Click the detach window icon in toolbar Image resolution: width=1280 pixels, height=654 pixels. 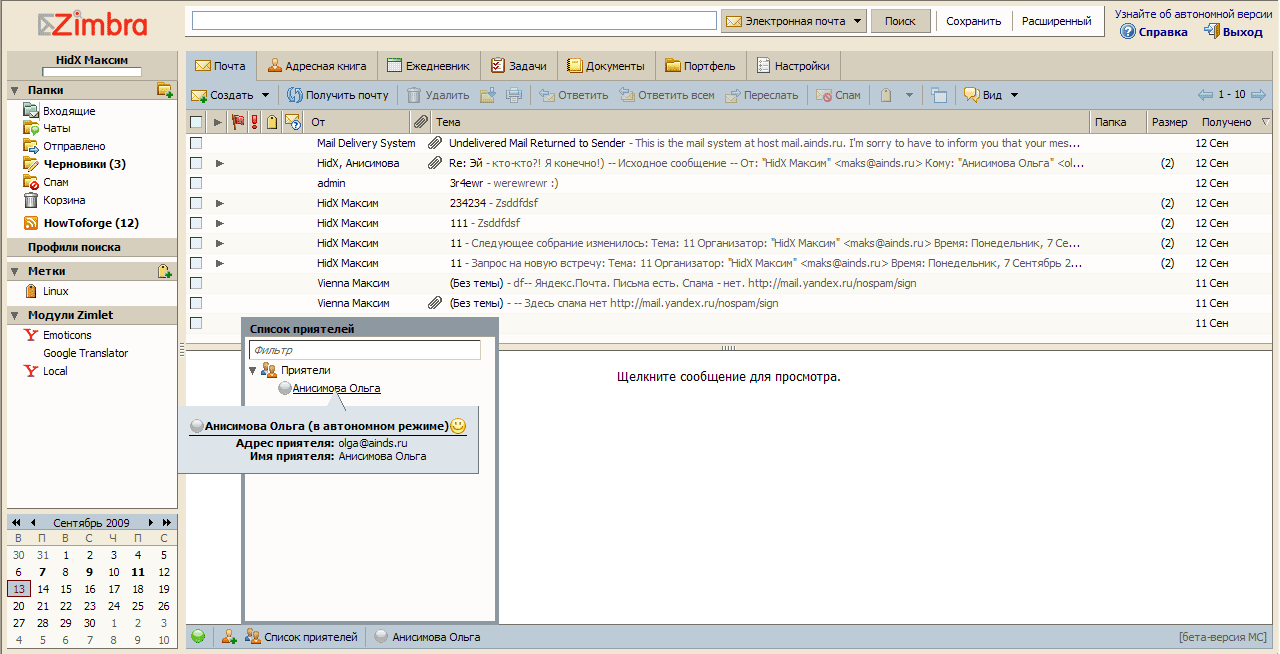click(x=938, y=95)
